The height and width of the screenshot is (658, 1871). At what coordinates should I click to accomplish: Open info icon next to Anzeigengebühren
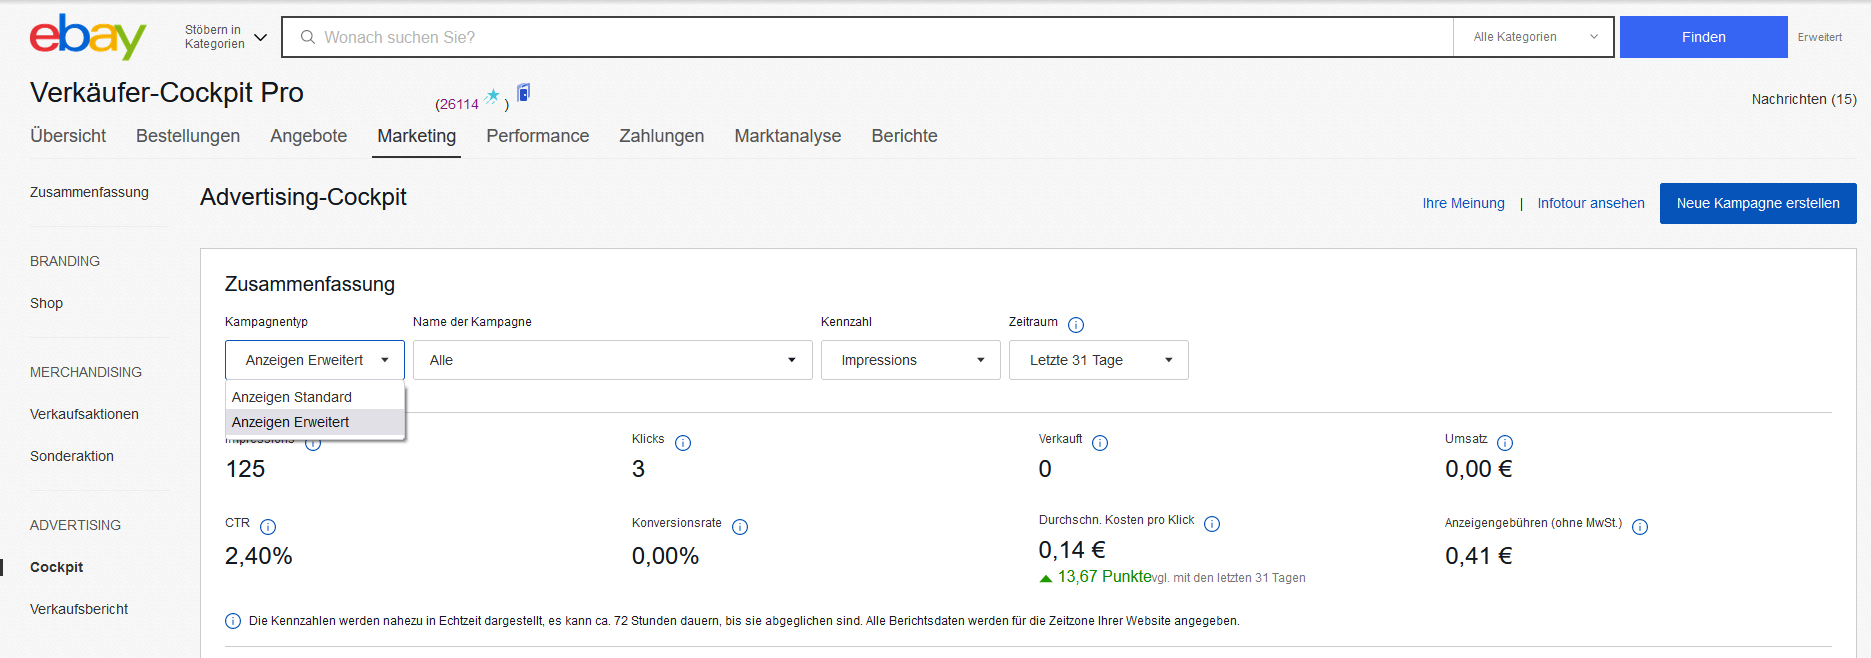1640,527
